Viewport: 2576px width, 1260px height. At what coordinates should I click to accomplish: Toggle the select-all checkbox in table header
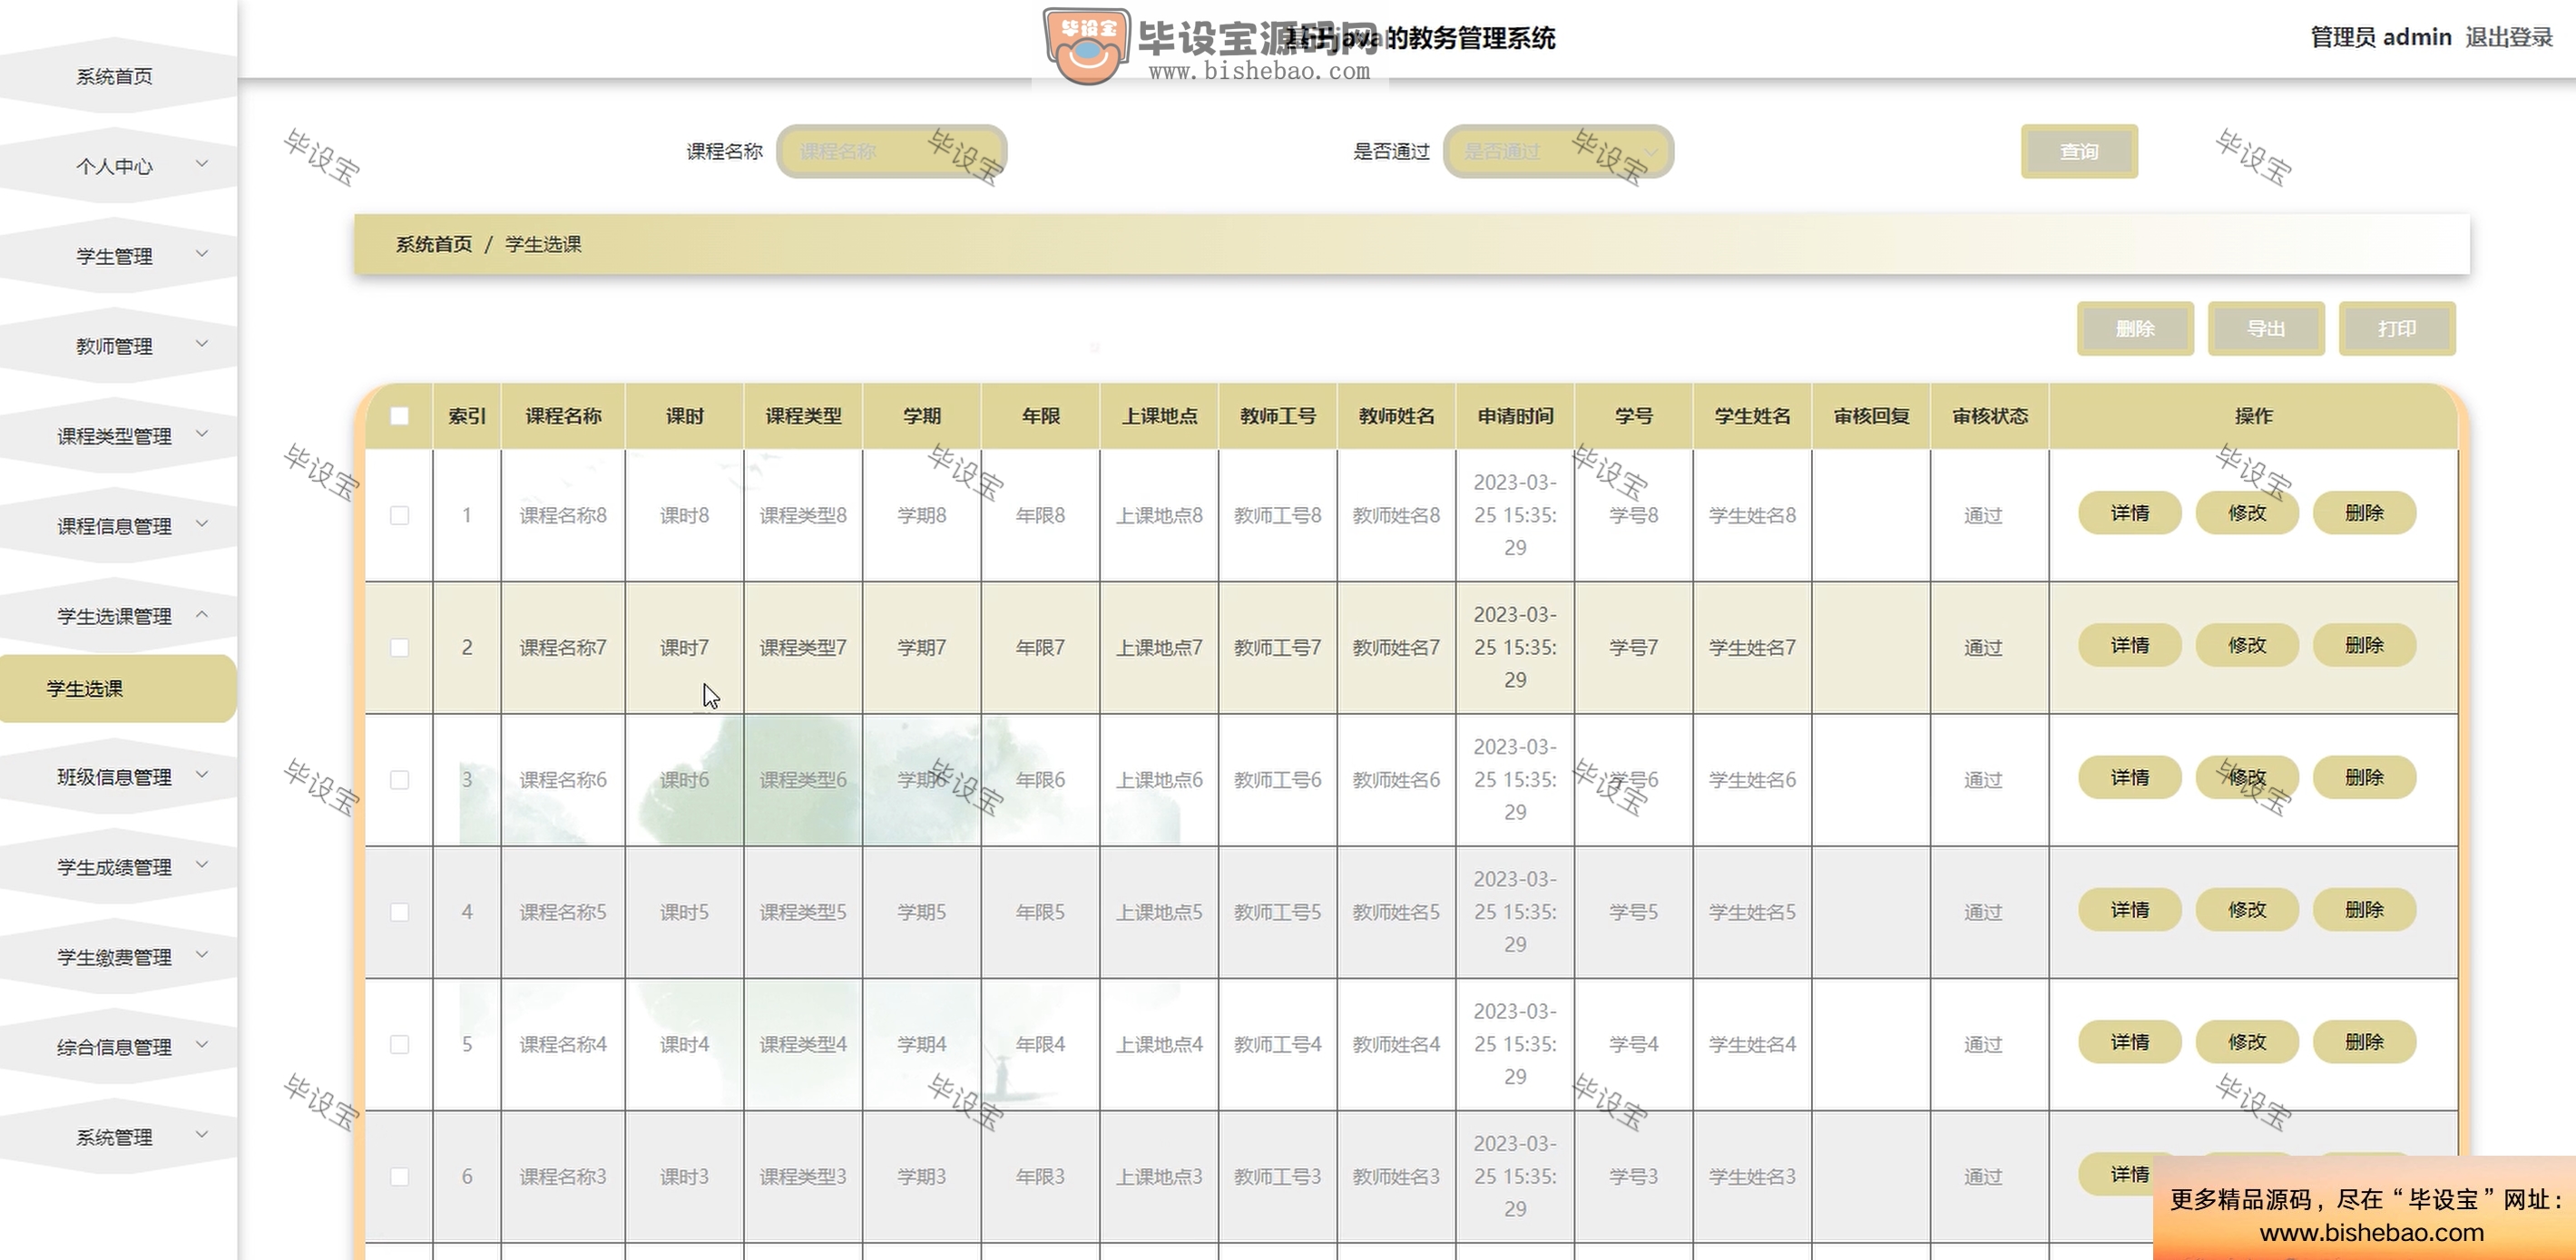coord(399,416)
